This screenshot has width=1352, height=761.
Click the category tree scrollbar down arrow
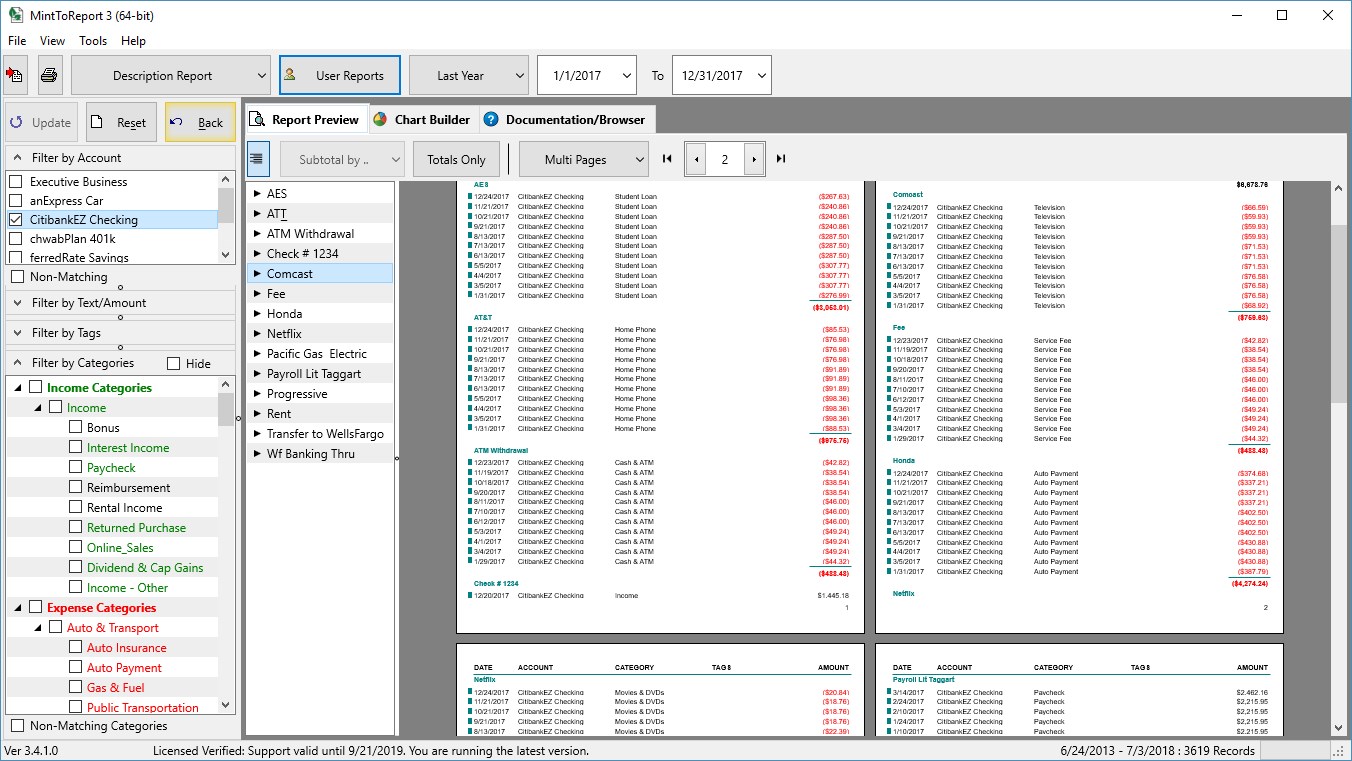226,705
